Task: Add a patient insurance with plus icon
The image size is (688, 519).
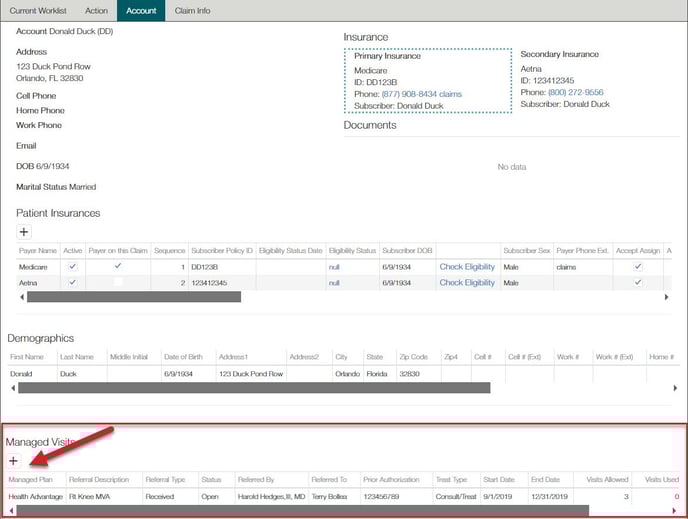Action: [x=24, y=231]
